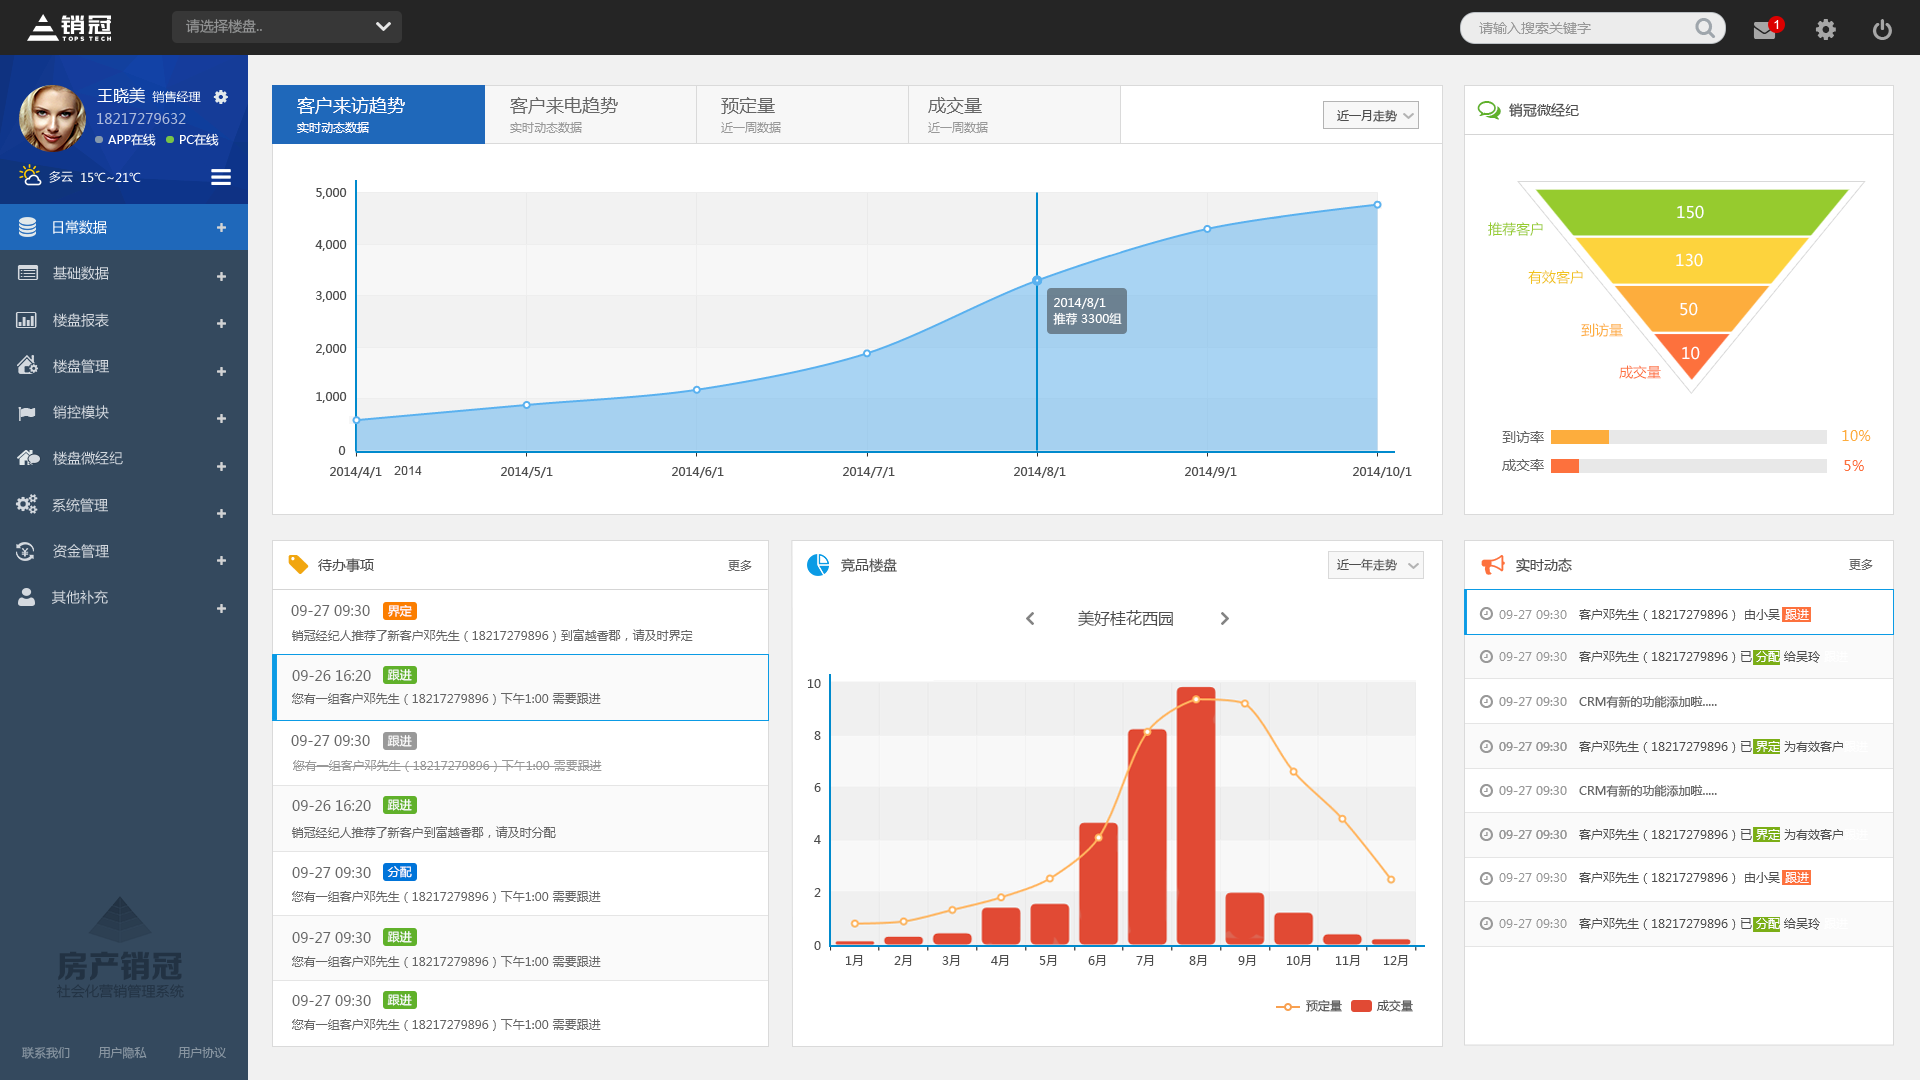
Task: Click the orange 界定 tag in todo list
Action: click(400, 611)
